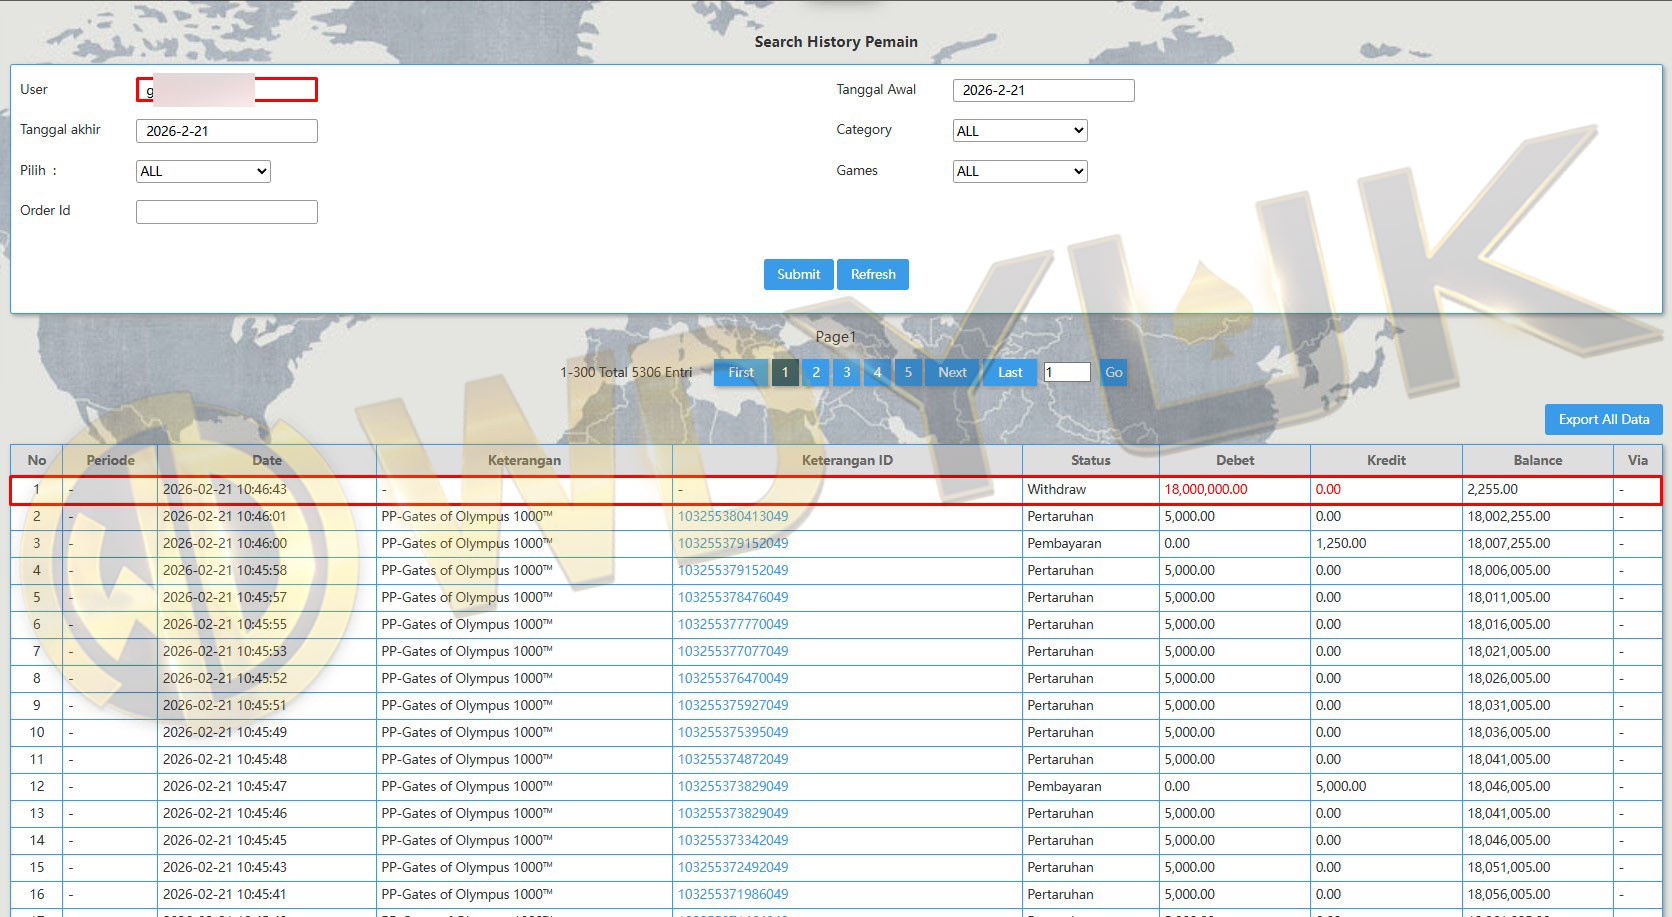This screenshot has height=917, width=1672.
Task: Click the Order Id input field
Action: [x=227, y=212]
